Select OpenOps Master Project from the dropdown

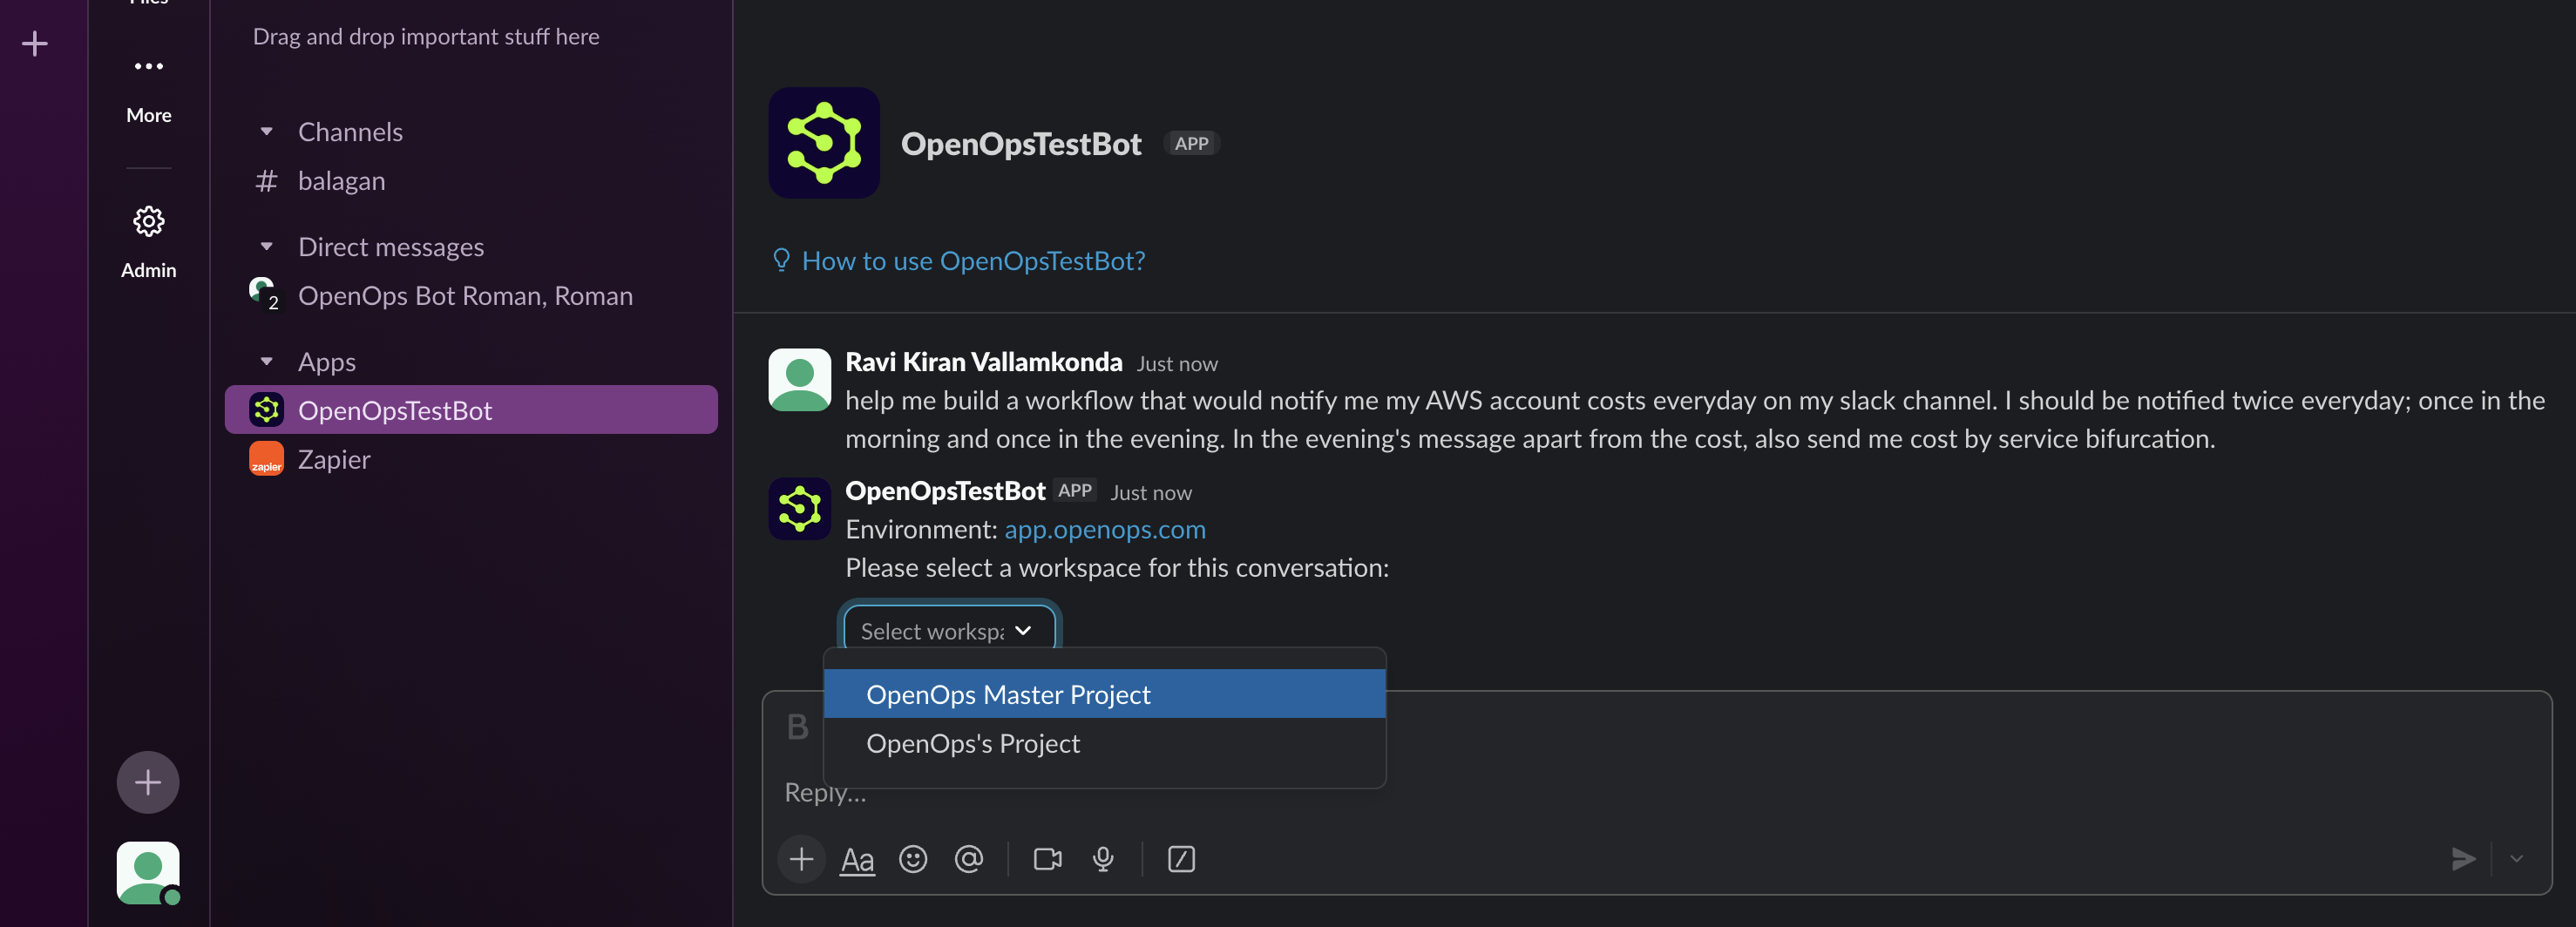[x=1008, y=694]
